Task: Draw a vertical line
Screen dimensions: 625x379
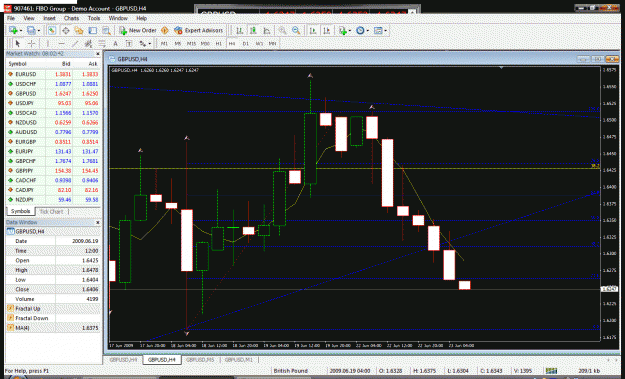Action: click(x=47, y=43)
